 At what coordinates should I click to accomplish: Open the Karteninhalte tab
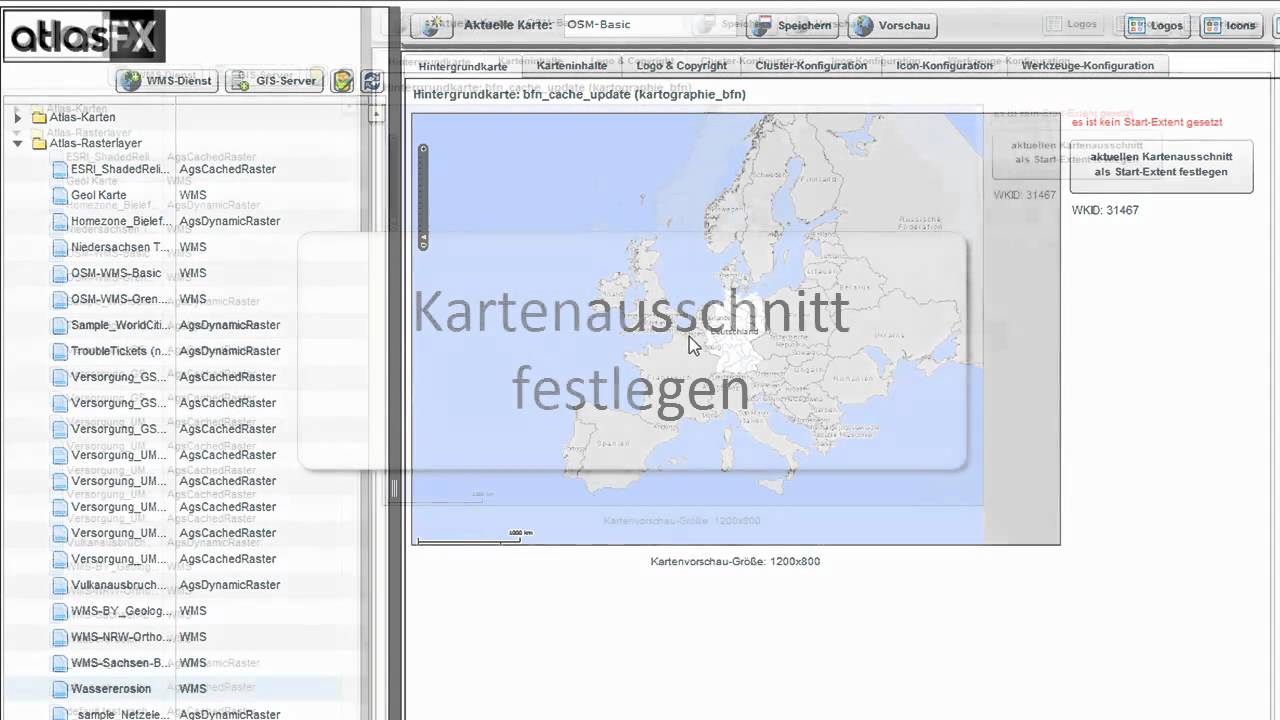coord(571,66)
